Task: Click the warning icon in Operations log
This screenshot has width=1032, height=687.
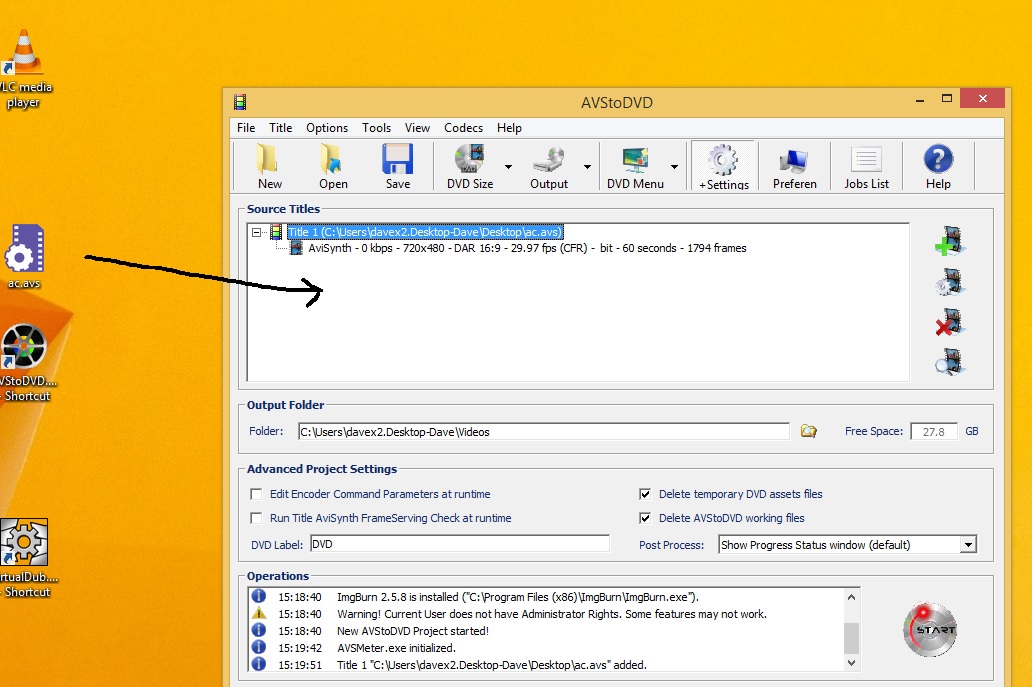Action: (259, 613)
